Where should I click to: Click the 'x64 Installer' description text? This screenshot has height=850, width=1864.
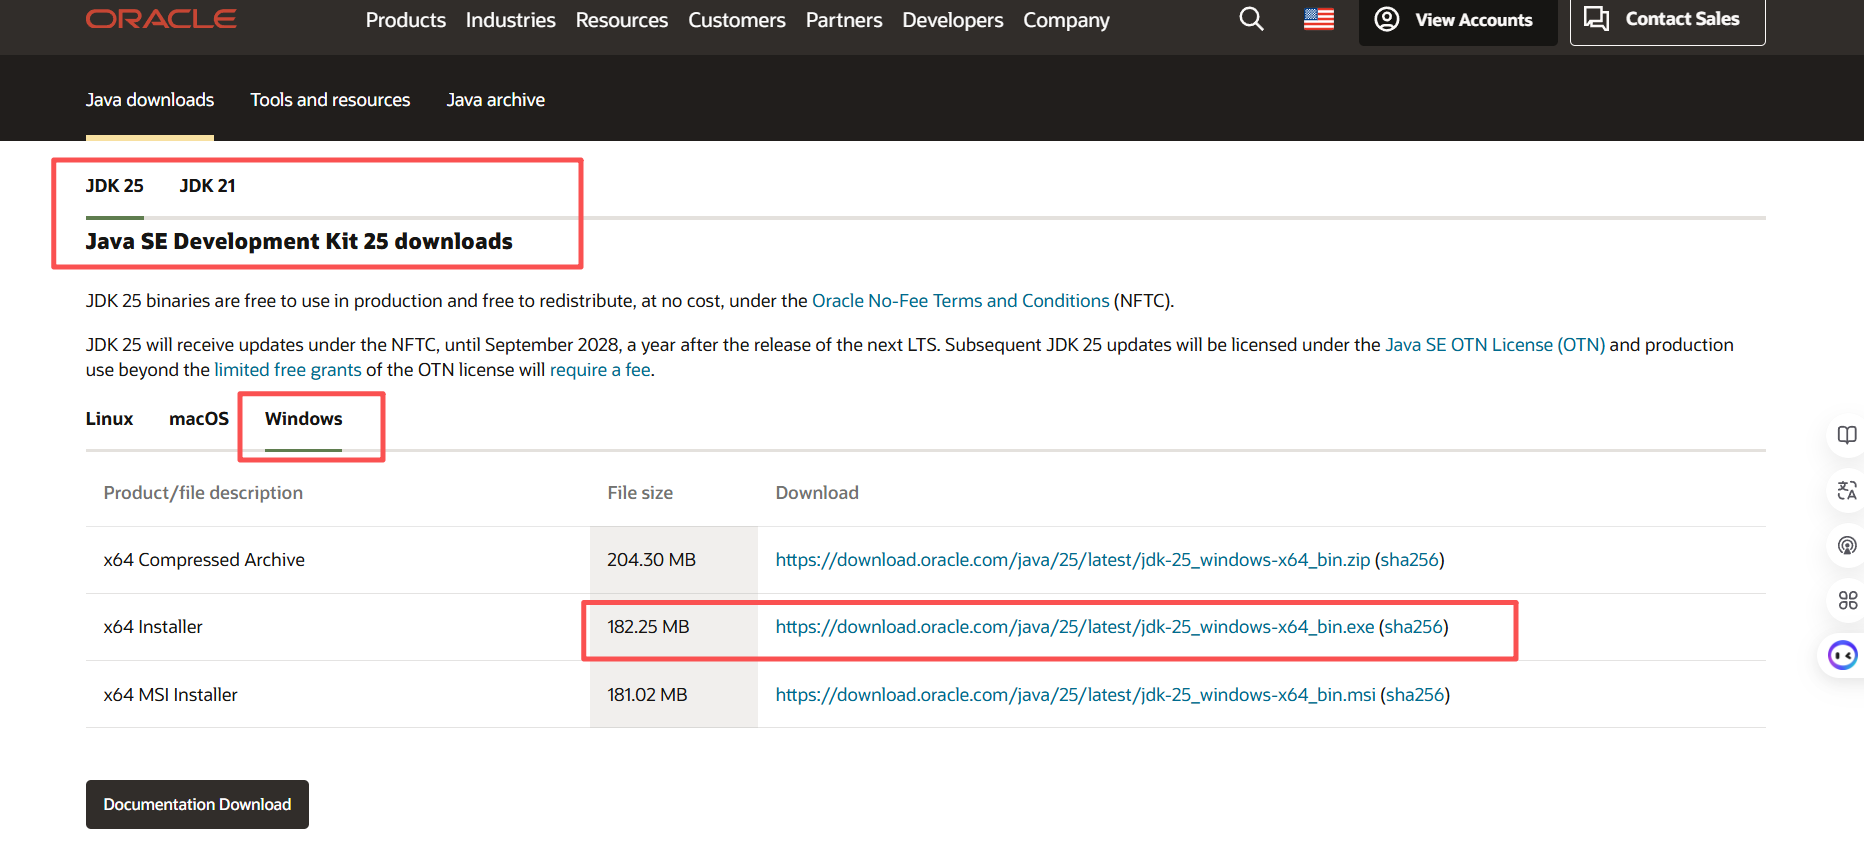pos(153,627)
